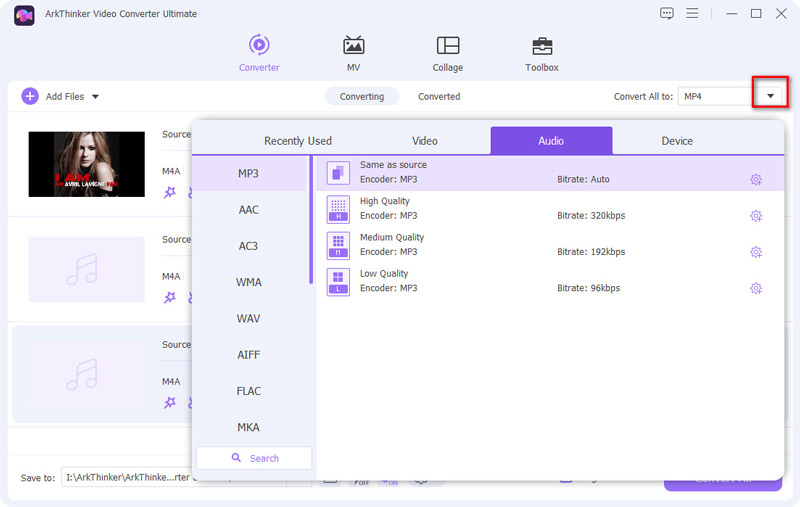Click the enhance star icon of first file
The width and height of the screenshot is (800, 507).
(169, 192)
